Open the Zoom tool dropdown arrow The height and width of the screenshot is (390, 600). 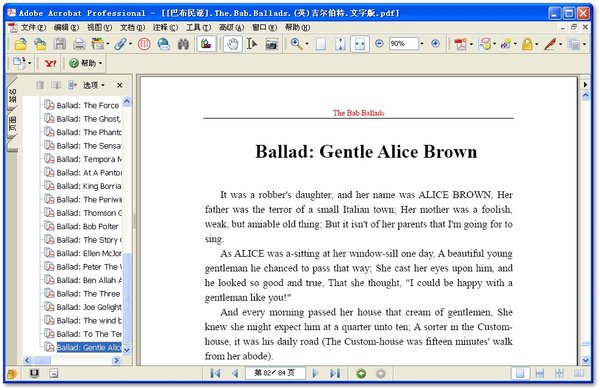pyautogui.click(x=307, y=44)
